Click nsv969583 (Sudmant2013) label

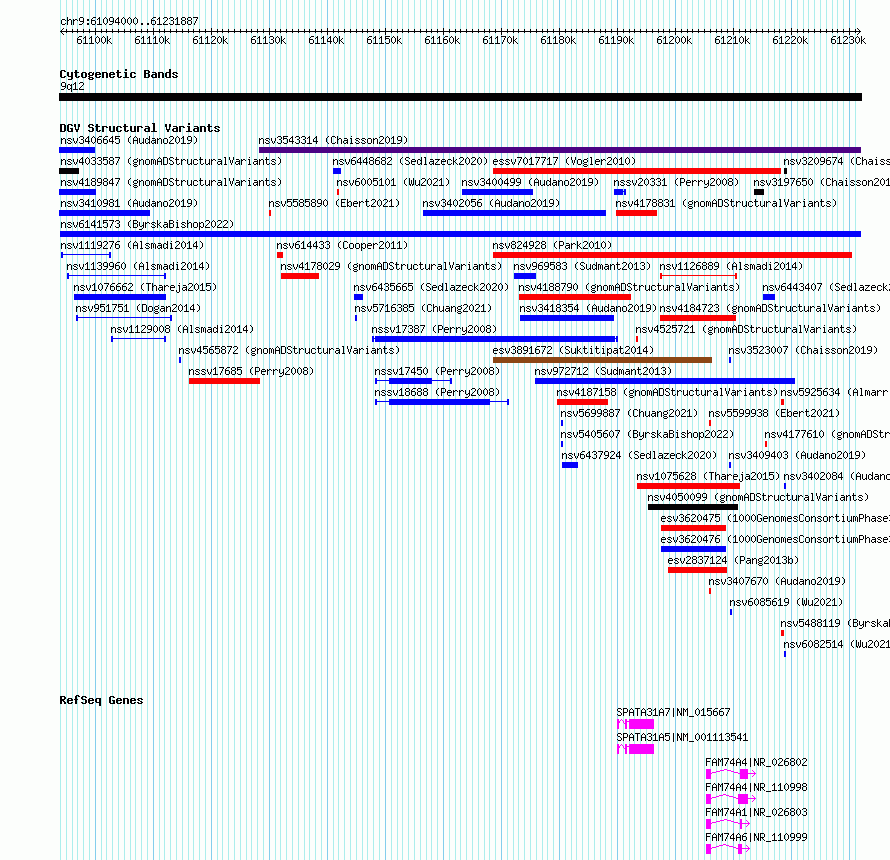[x=582, y=266]
